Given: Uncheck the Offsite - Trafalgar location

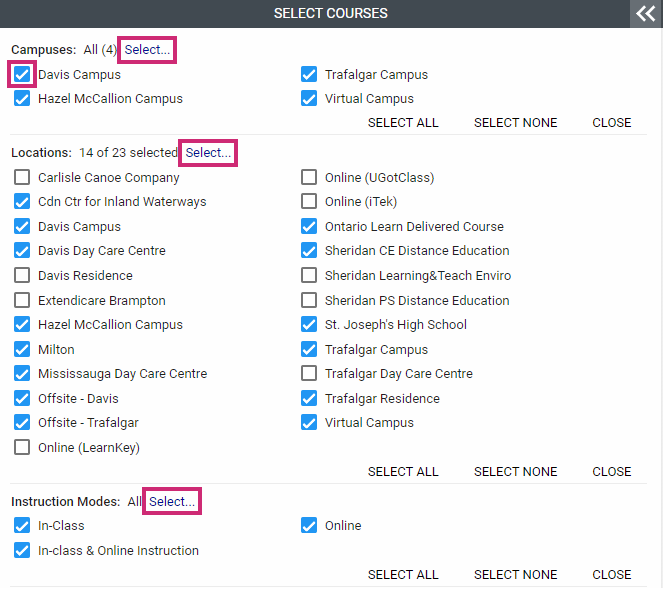Looking at the screenshot, I should [22, 423].
